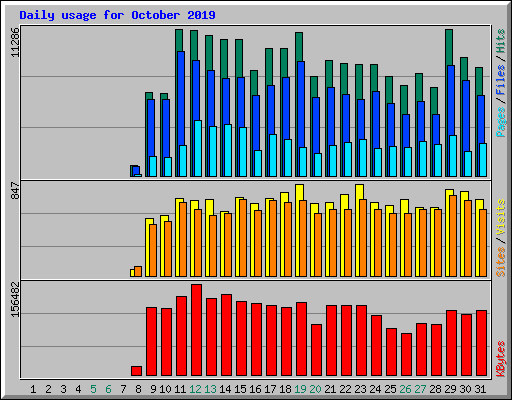Click weekend day 26 on the date axis
This screenshot has width=512, height=400.
pos(405,389)
